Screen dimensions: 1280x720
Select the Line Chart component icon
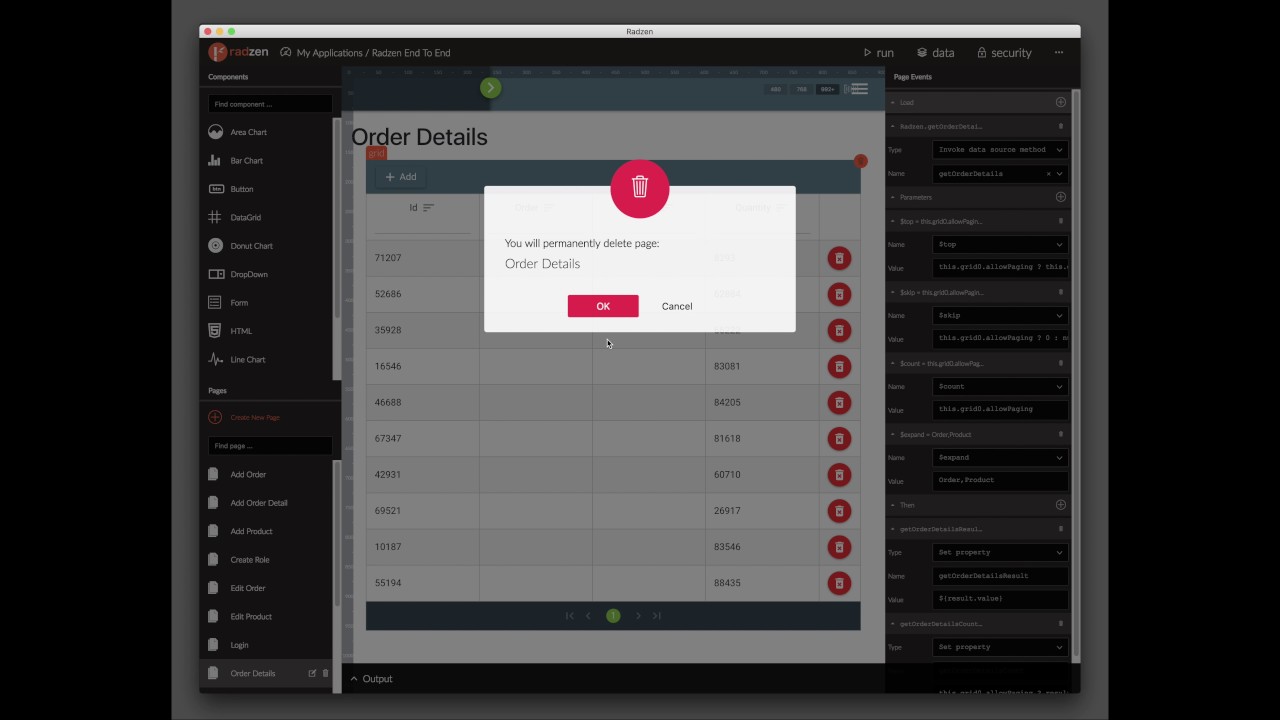tap(215, 359)
